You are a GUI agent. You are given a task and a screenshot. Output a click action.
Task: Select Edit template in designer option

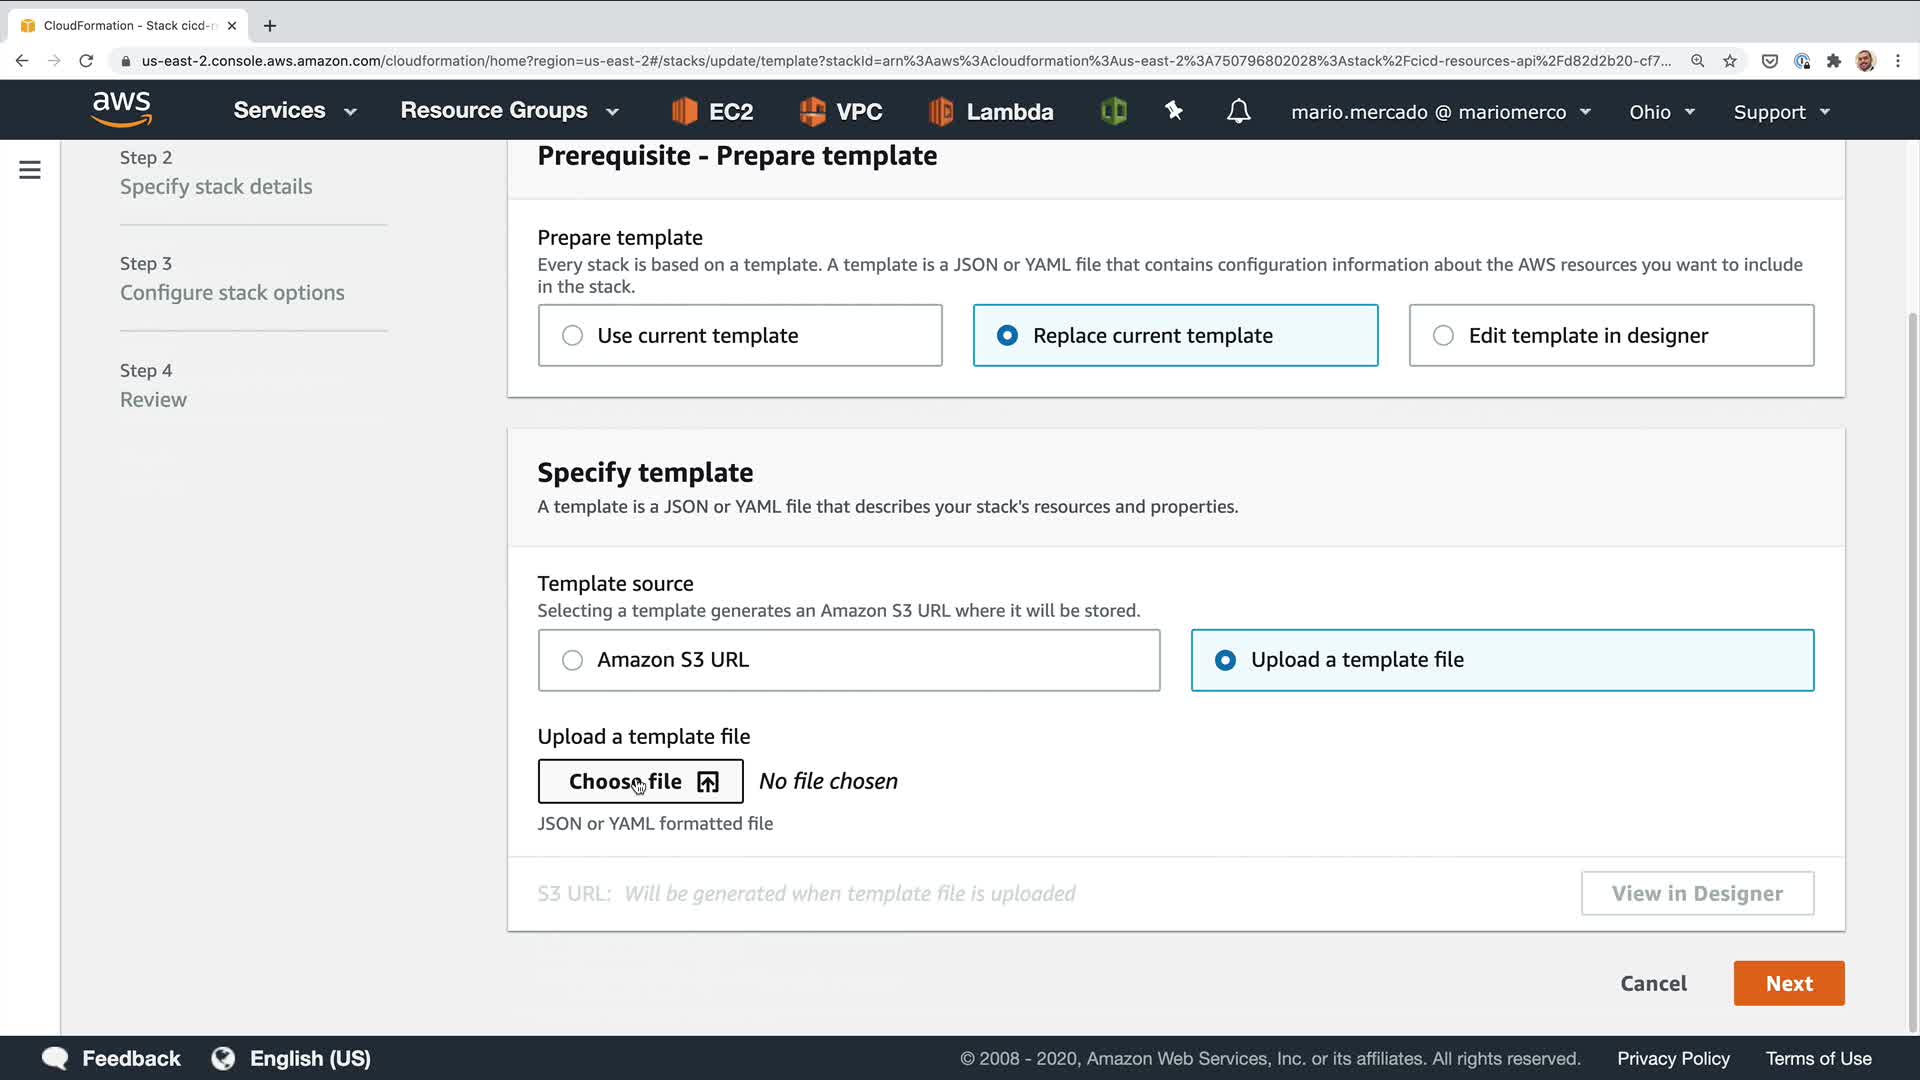point(1443,336)
